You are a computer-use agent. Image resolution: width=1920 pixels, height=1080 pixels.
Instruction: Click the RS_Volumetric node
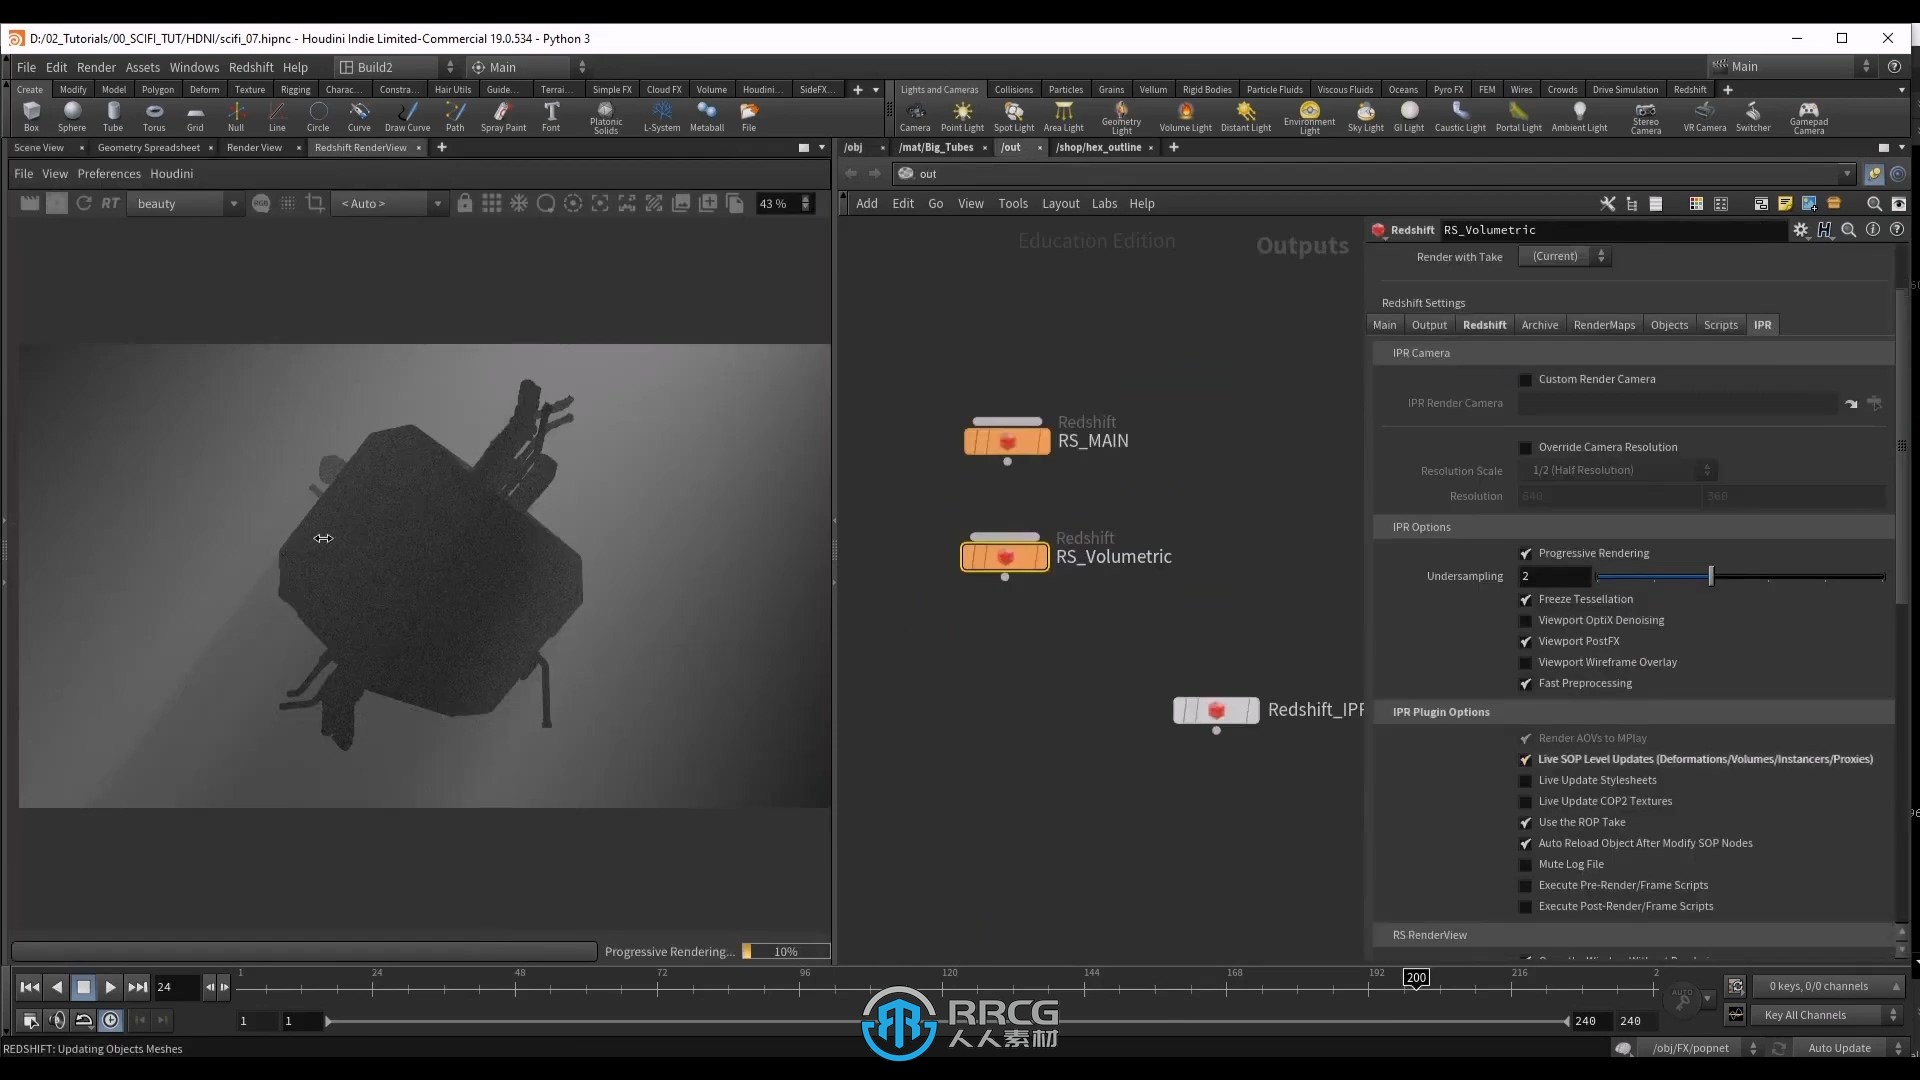1005,555
